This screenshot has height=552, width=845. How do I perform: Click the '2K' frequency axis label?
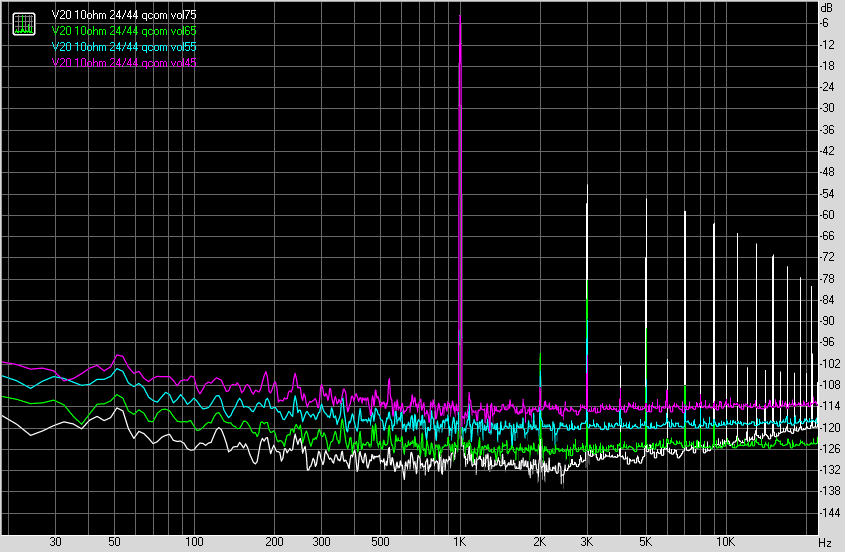click(x=539, y=542)
